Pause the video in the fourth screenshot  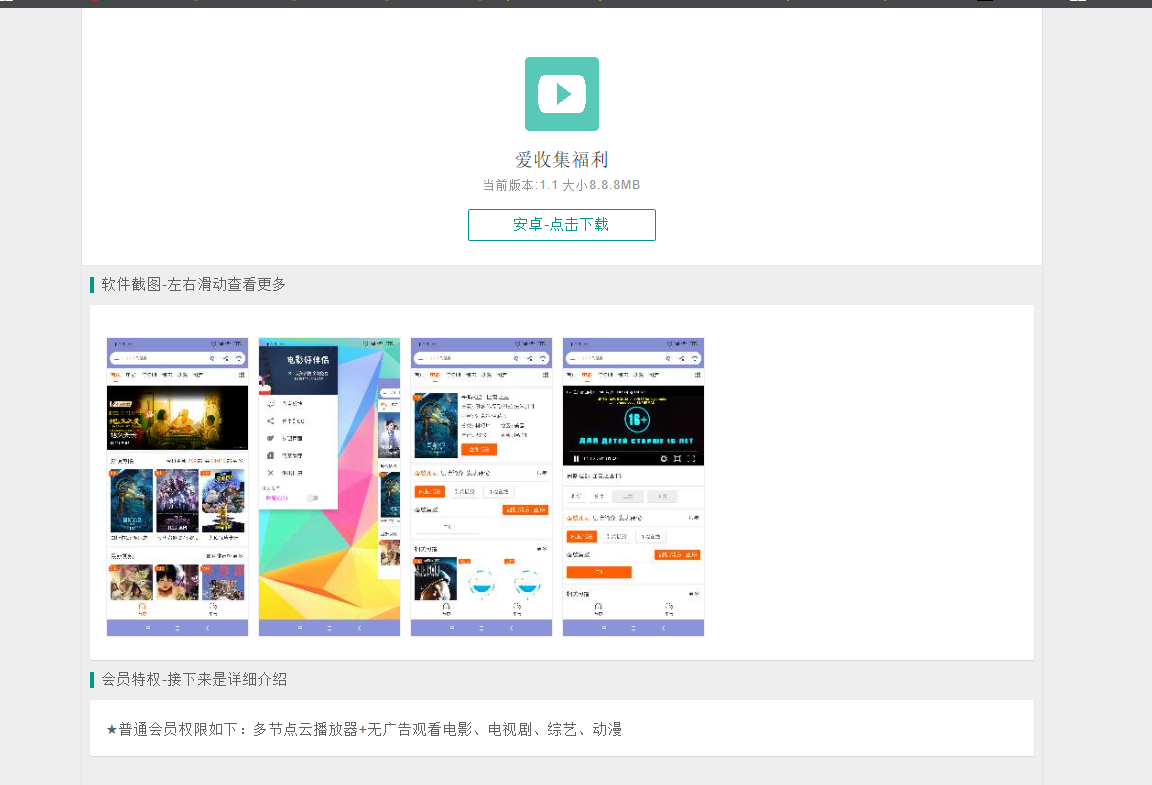[576, 458]
